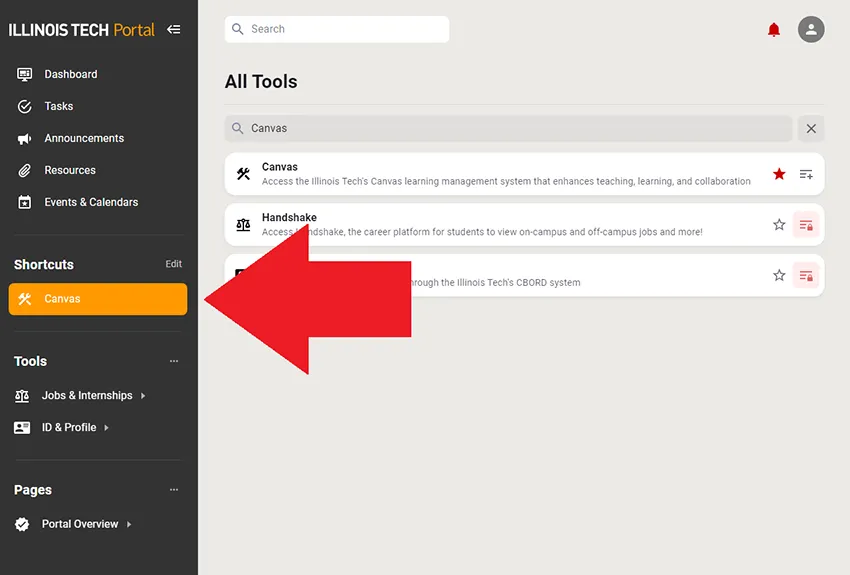Image resolution: width=850 pixels, height=575 pixels.
Task: Click the Dashboard monitor icon
Action: click(24, 74)
